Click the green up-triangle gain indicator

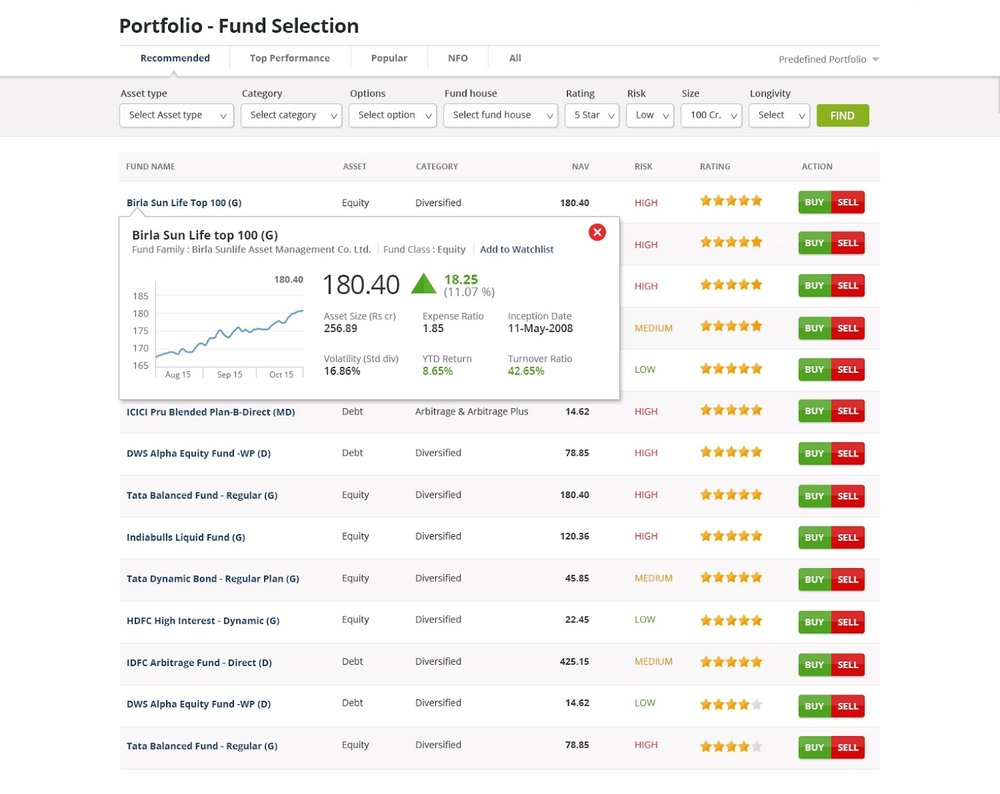tap(423, 284)
